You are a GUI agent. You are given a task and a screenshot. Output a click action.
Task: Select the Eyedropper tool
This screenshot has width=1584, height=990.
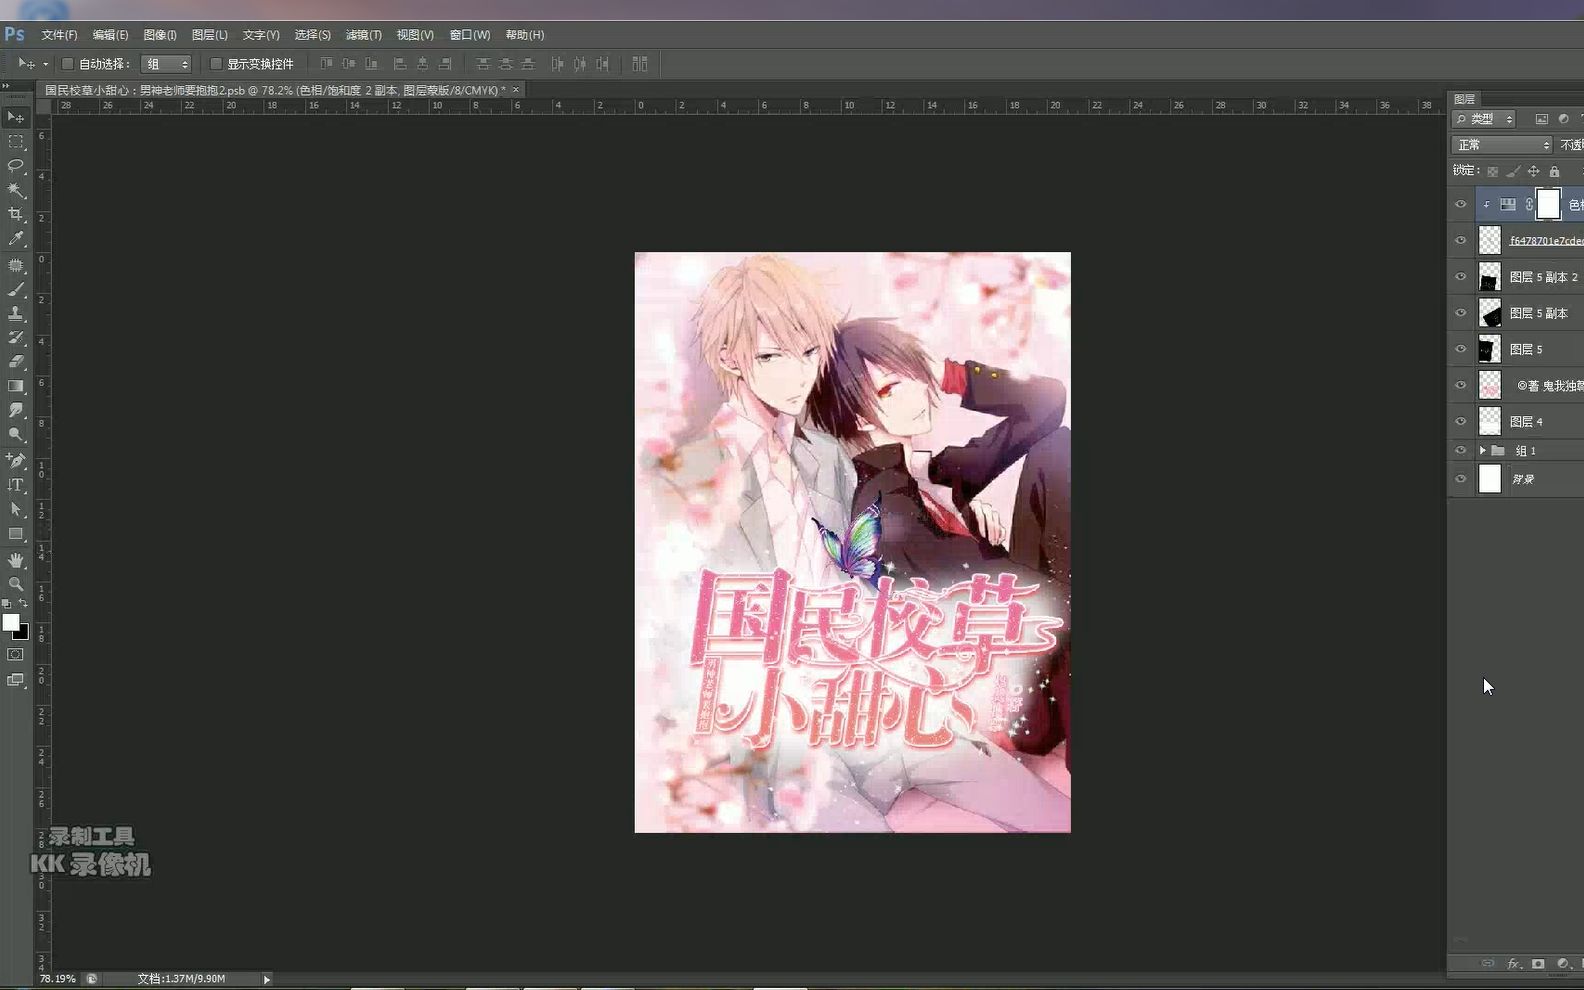point(16,239)
